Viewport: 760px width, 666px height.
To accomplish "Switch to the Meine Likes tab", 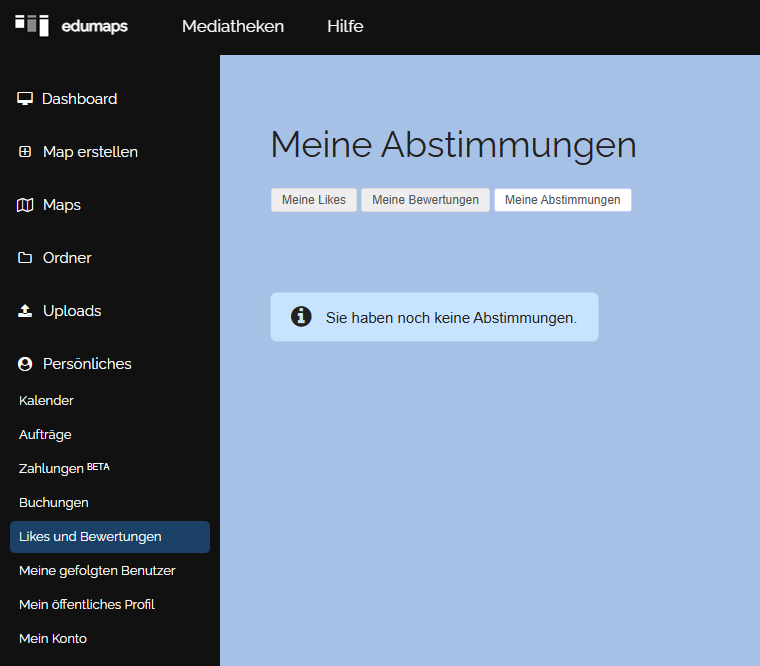I will click(x=313, y=200).
